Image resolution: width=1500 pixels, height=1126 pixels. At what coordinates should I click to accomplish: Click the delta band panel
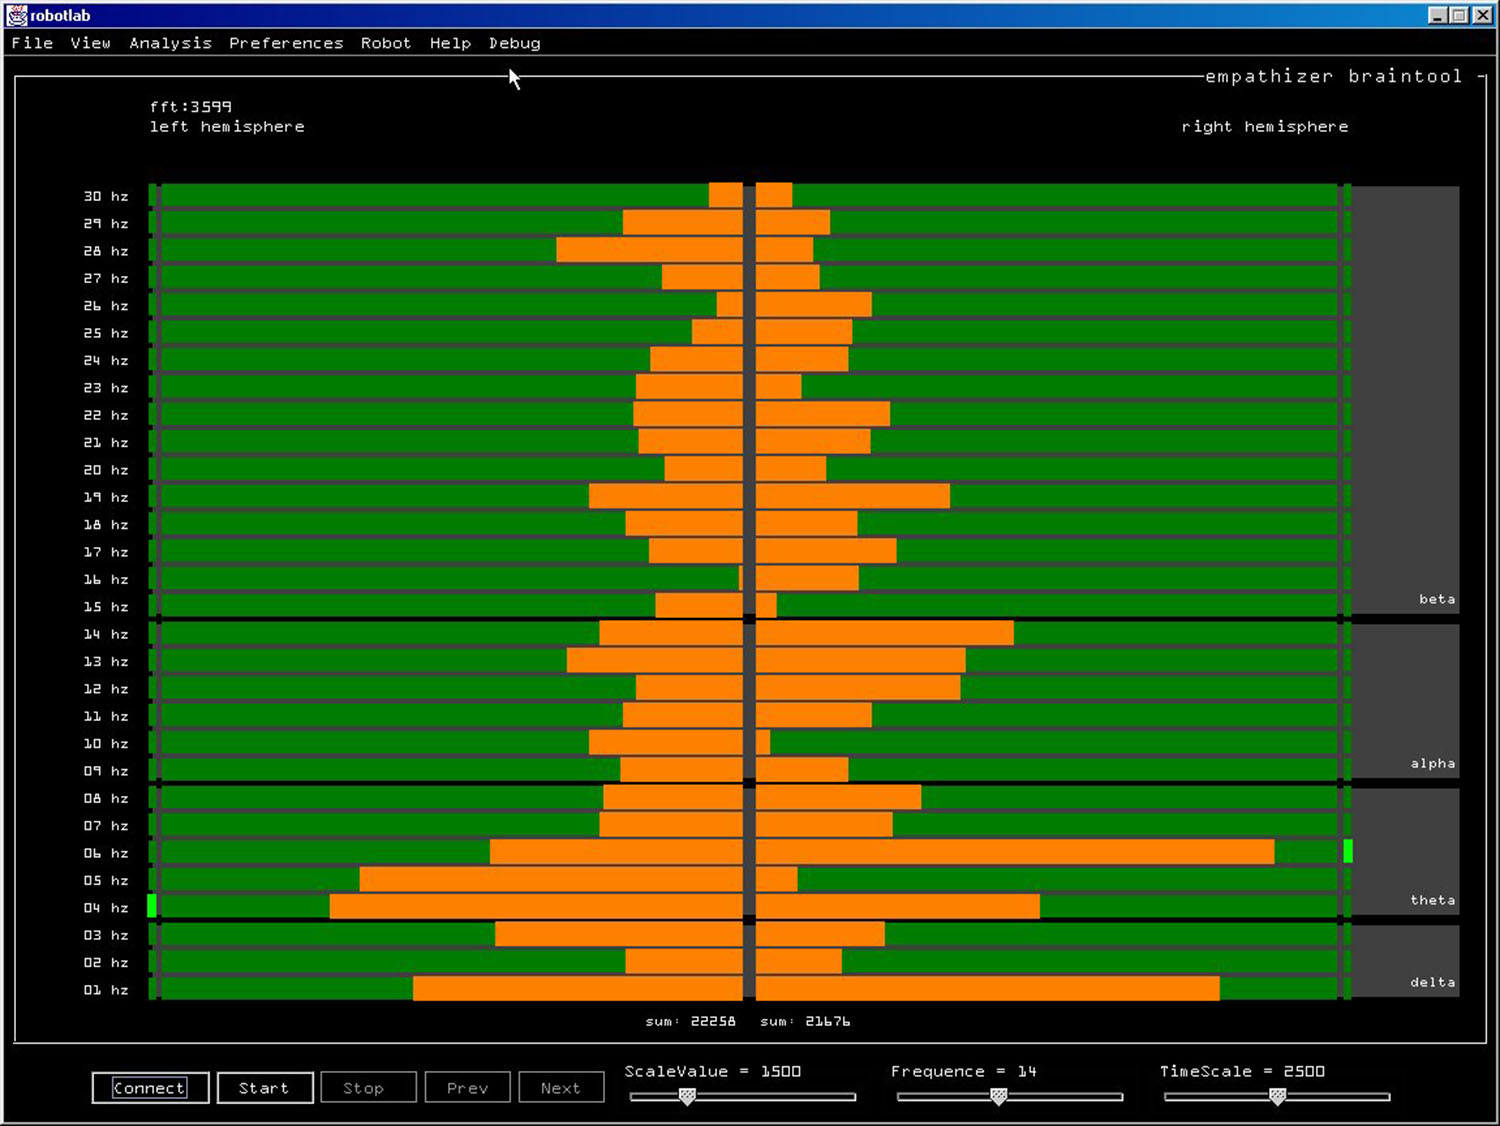[x=1406, y=961]
